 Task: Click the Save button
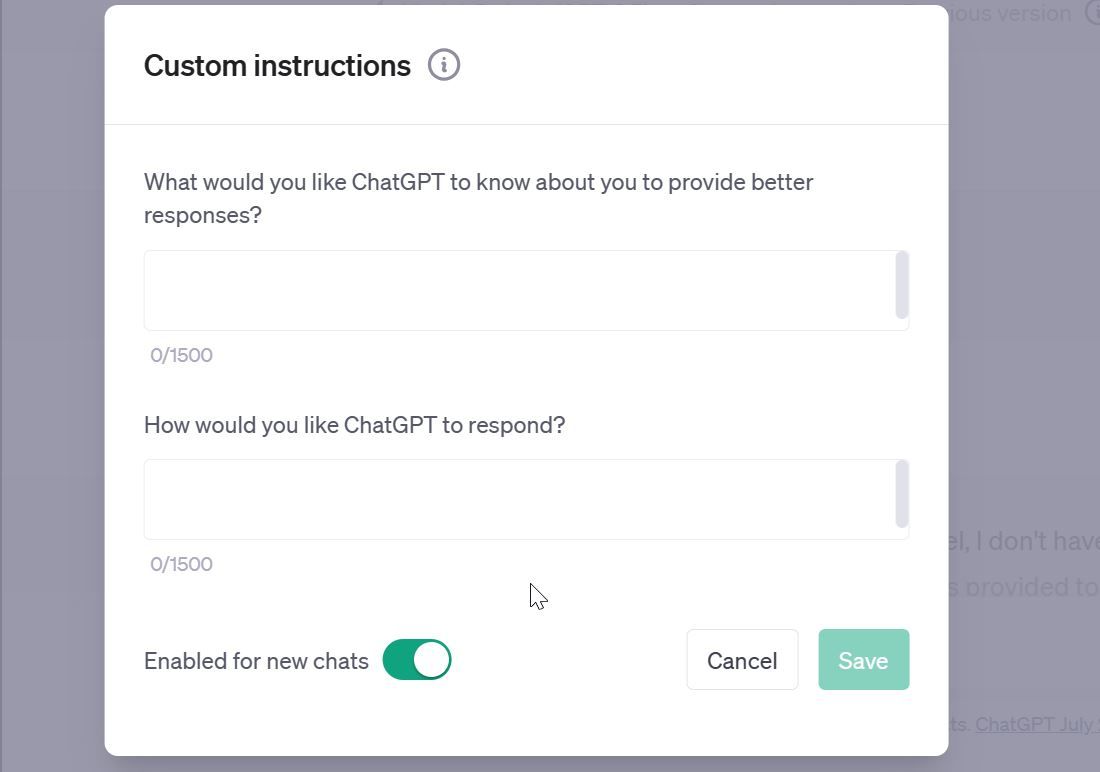coord(862,660)
